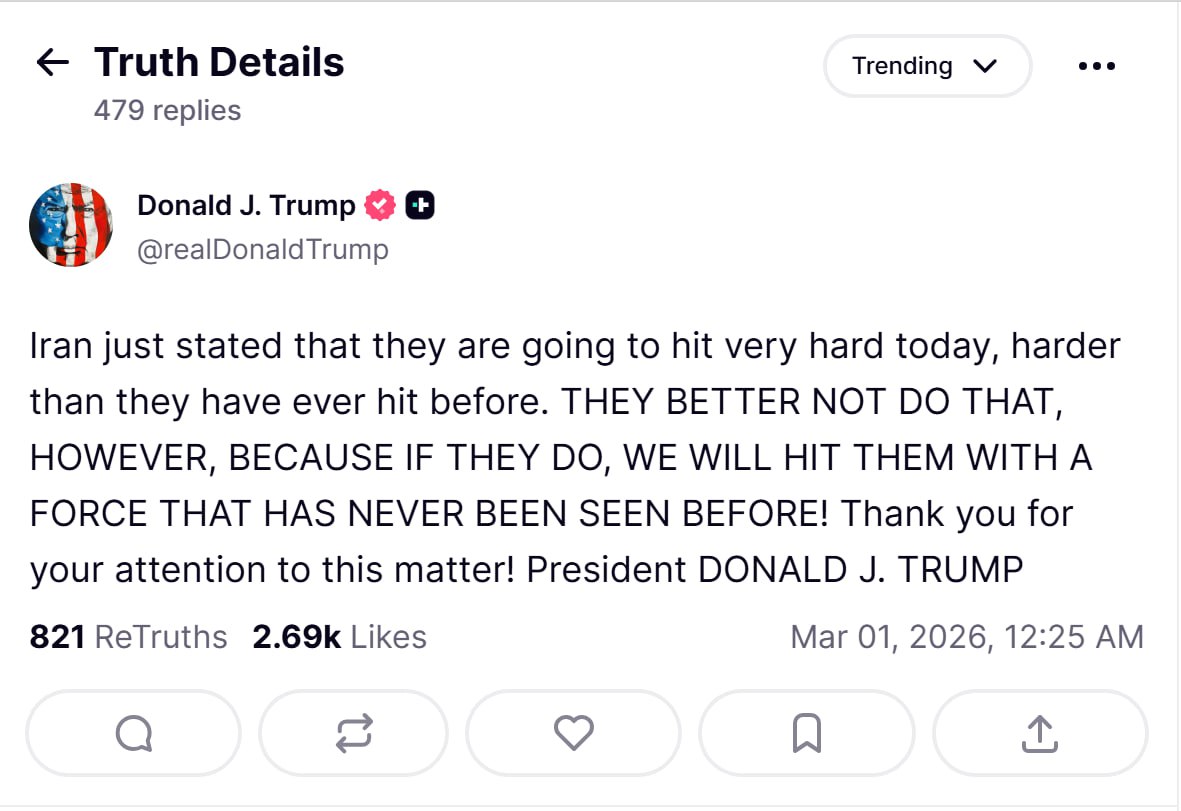This screenshot has width=1181, height=811.
Task: Click the flag-painted profile avatar
Action: point(71,225)
